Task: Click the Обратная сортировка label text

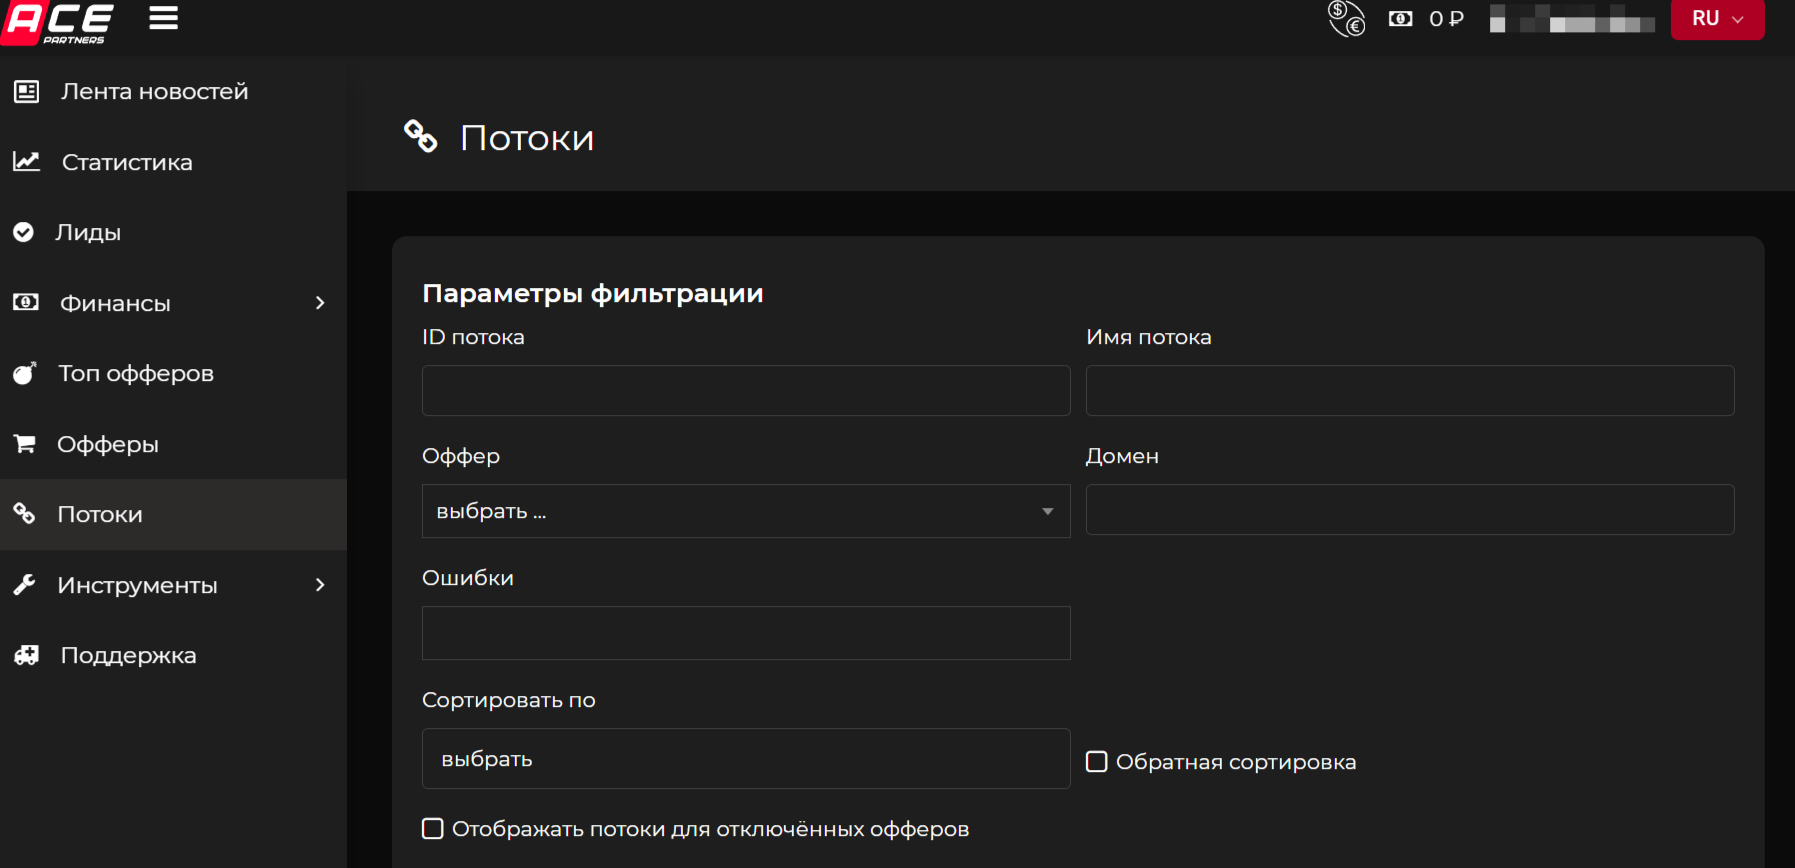Action: [1236, 762]
